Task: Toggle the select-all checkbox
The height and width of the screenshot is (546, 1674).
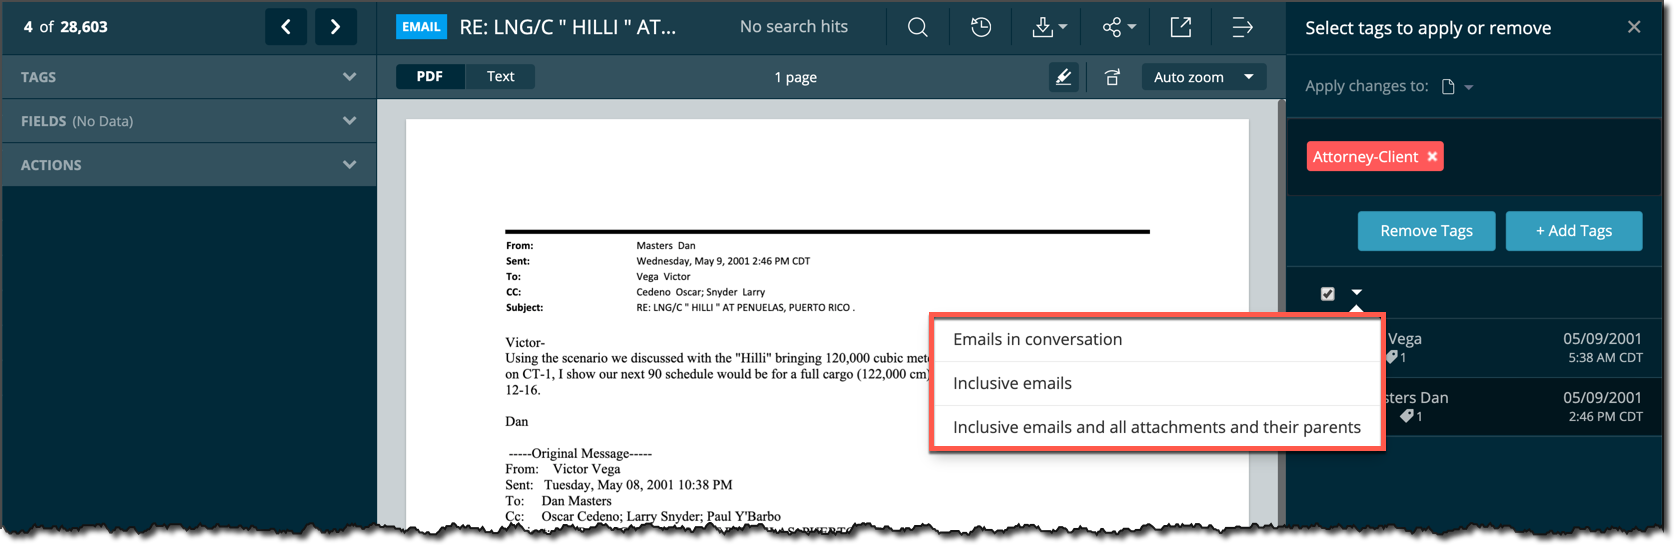Action: click(x=1327, y=294)
